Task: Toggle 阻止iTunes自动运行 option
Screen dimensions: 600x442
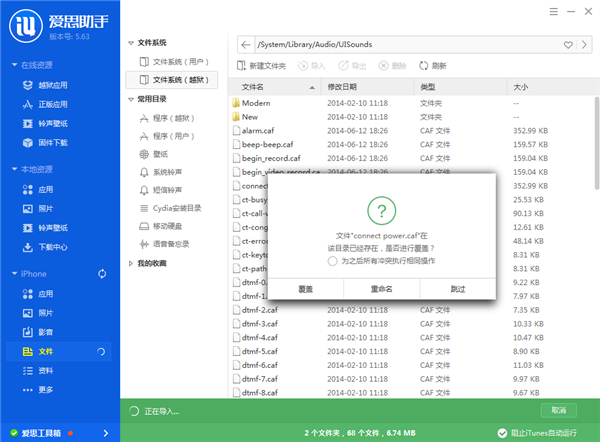Action: click(x=537, y=433)
